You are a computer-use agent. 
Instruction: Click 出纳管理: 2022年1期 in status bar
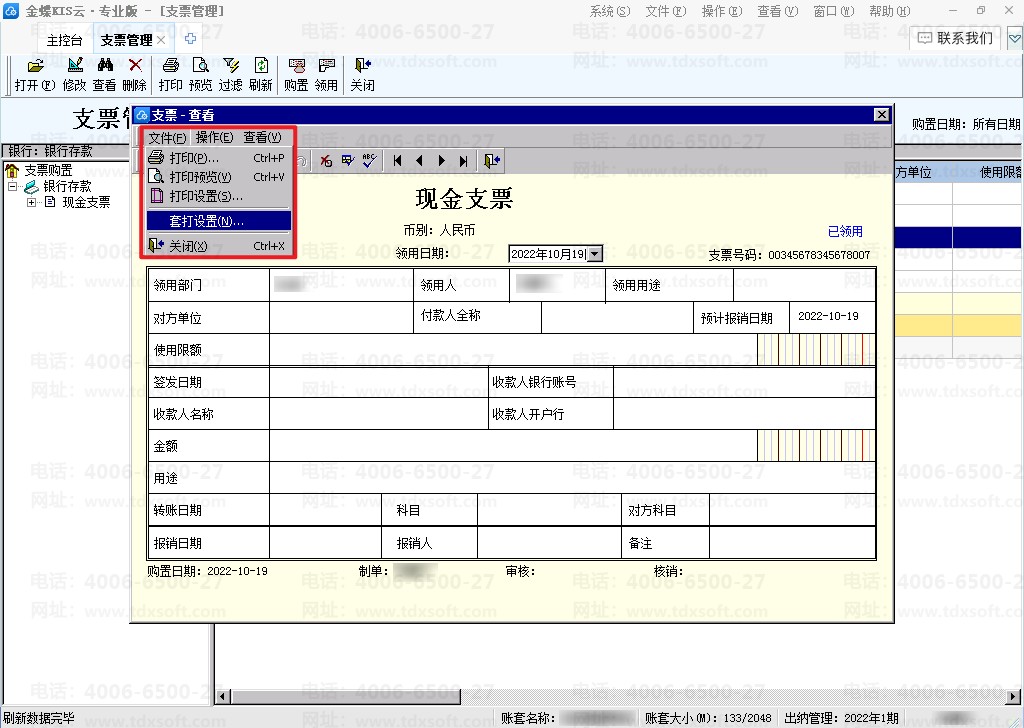[841, 718]
